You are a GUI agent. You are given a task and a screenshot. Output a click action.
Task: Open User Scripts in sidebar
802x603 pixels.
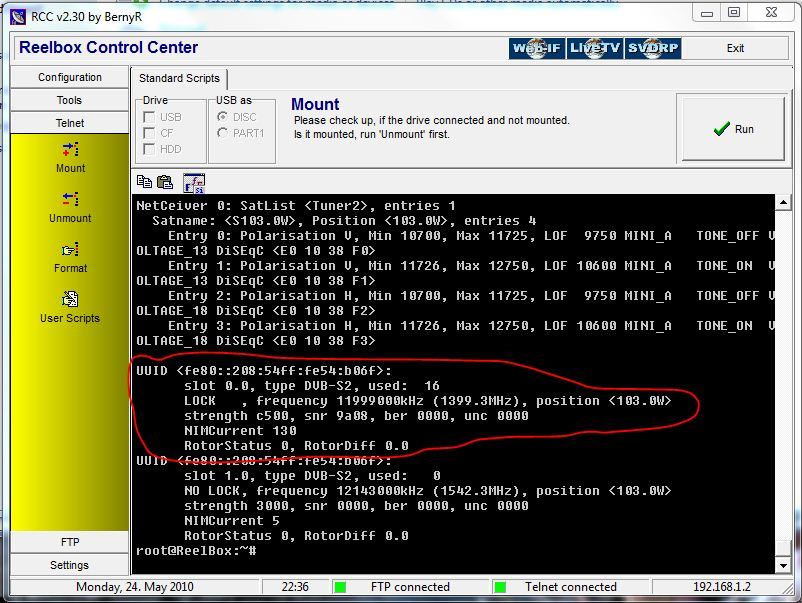click(x=70, y=307)
